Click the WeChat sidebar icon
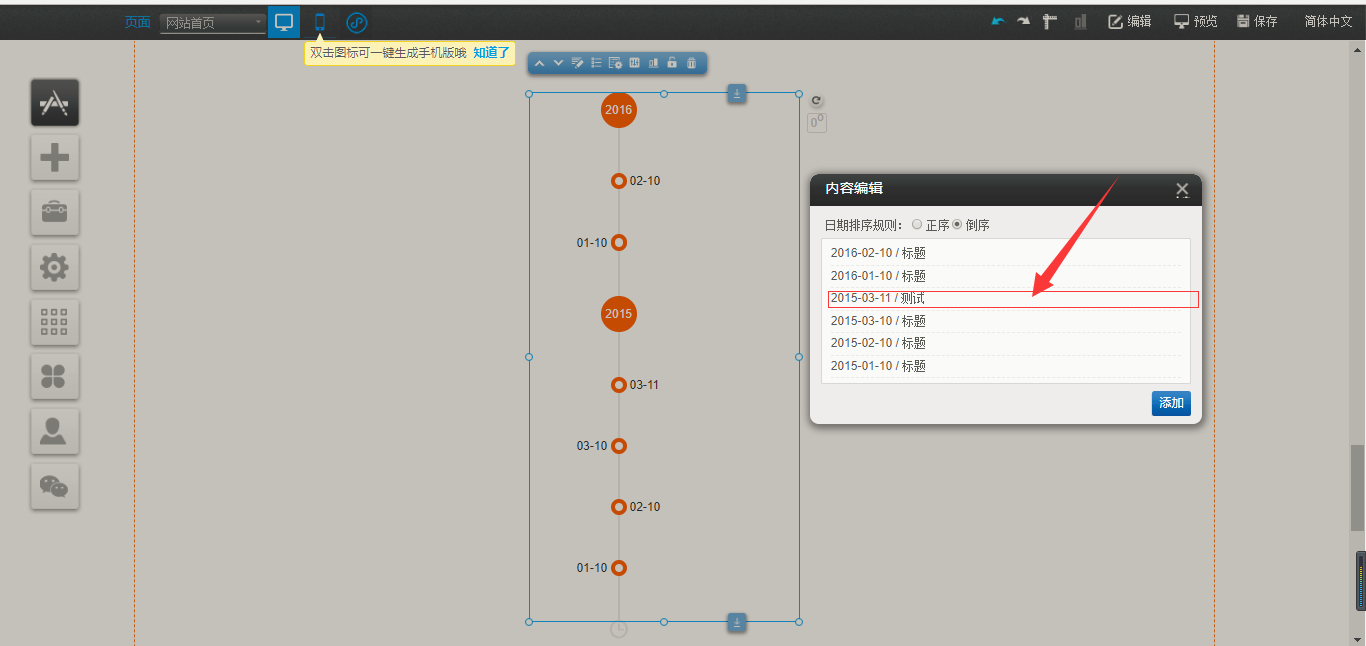The height and width of the screenshot is (646, 1366). click(x=55, y=486)
